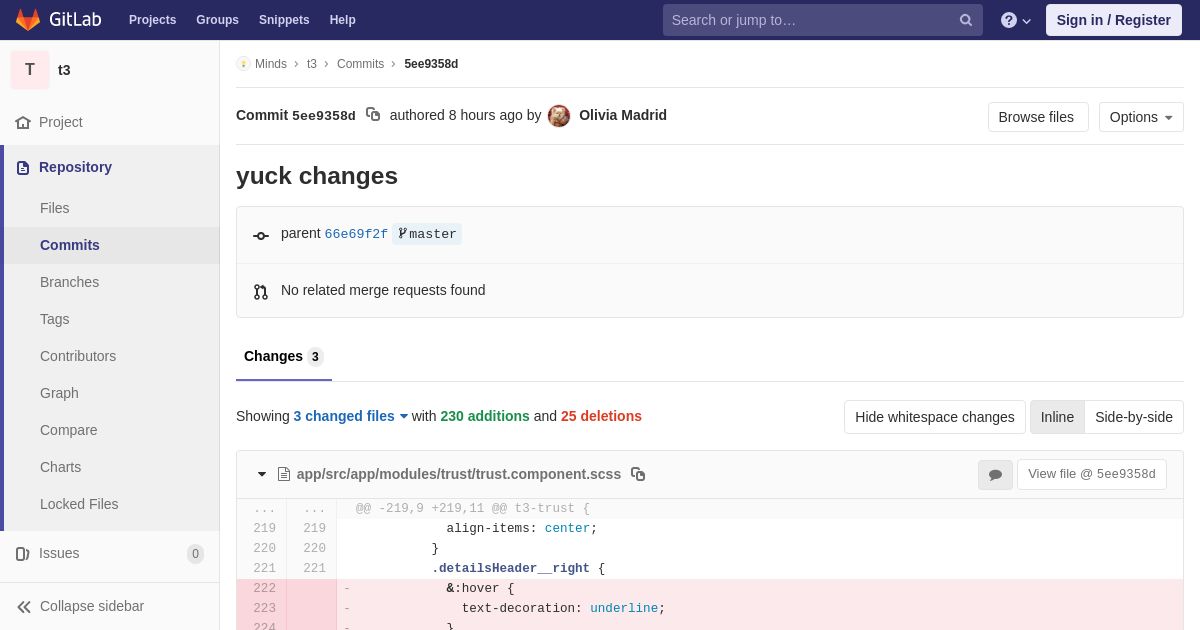Screen dimensions: 1200x630
Task: Click the search magnifier icon
Action: click(965, 20)
